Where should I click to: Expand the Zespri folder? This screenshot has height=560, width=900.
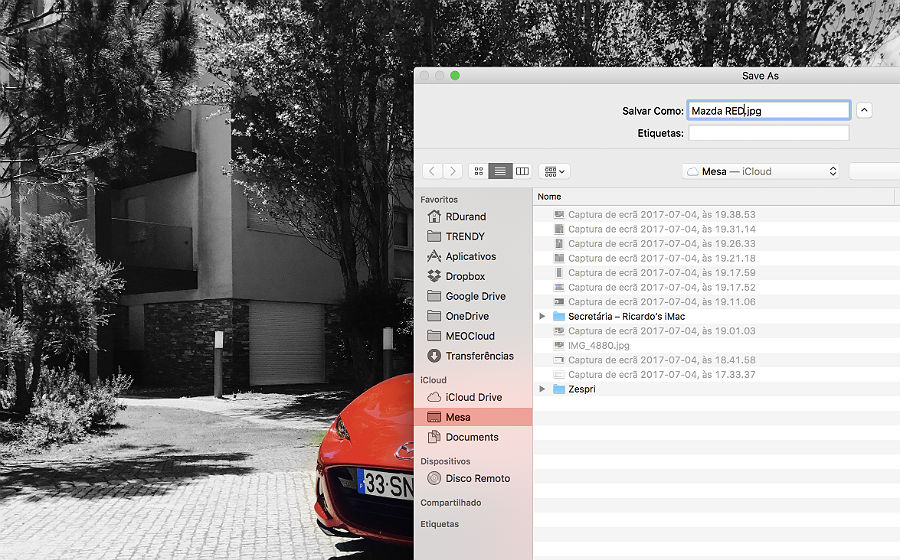[542, 389]
